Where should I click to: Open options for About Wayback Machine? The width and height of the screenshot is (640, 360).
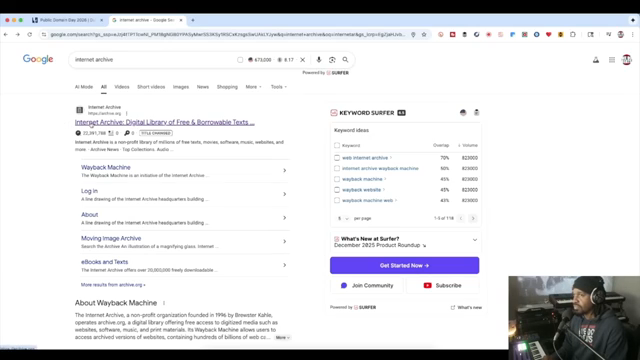coord(164,303)
